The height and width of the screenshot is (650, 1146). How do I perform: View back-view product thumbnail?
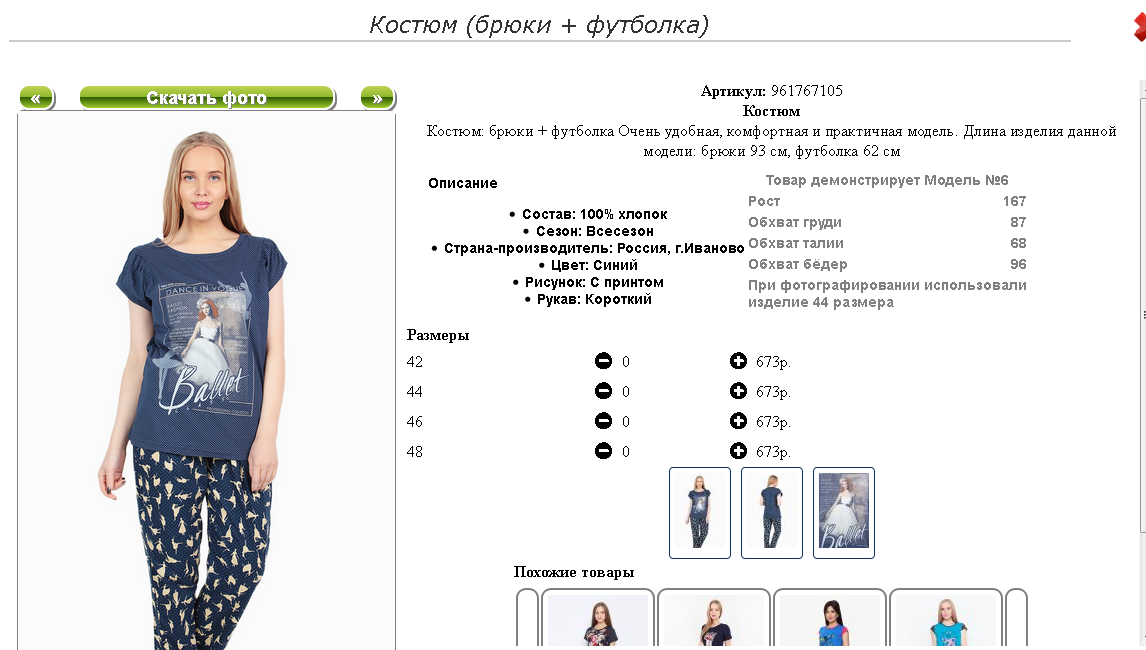(772, 513)
